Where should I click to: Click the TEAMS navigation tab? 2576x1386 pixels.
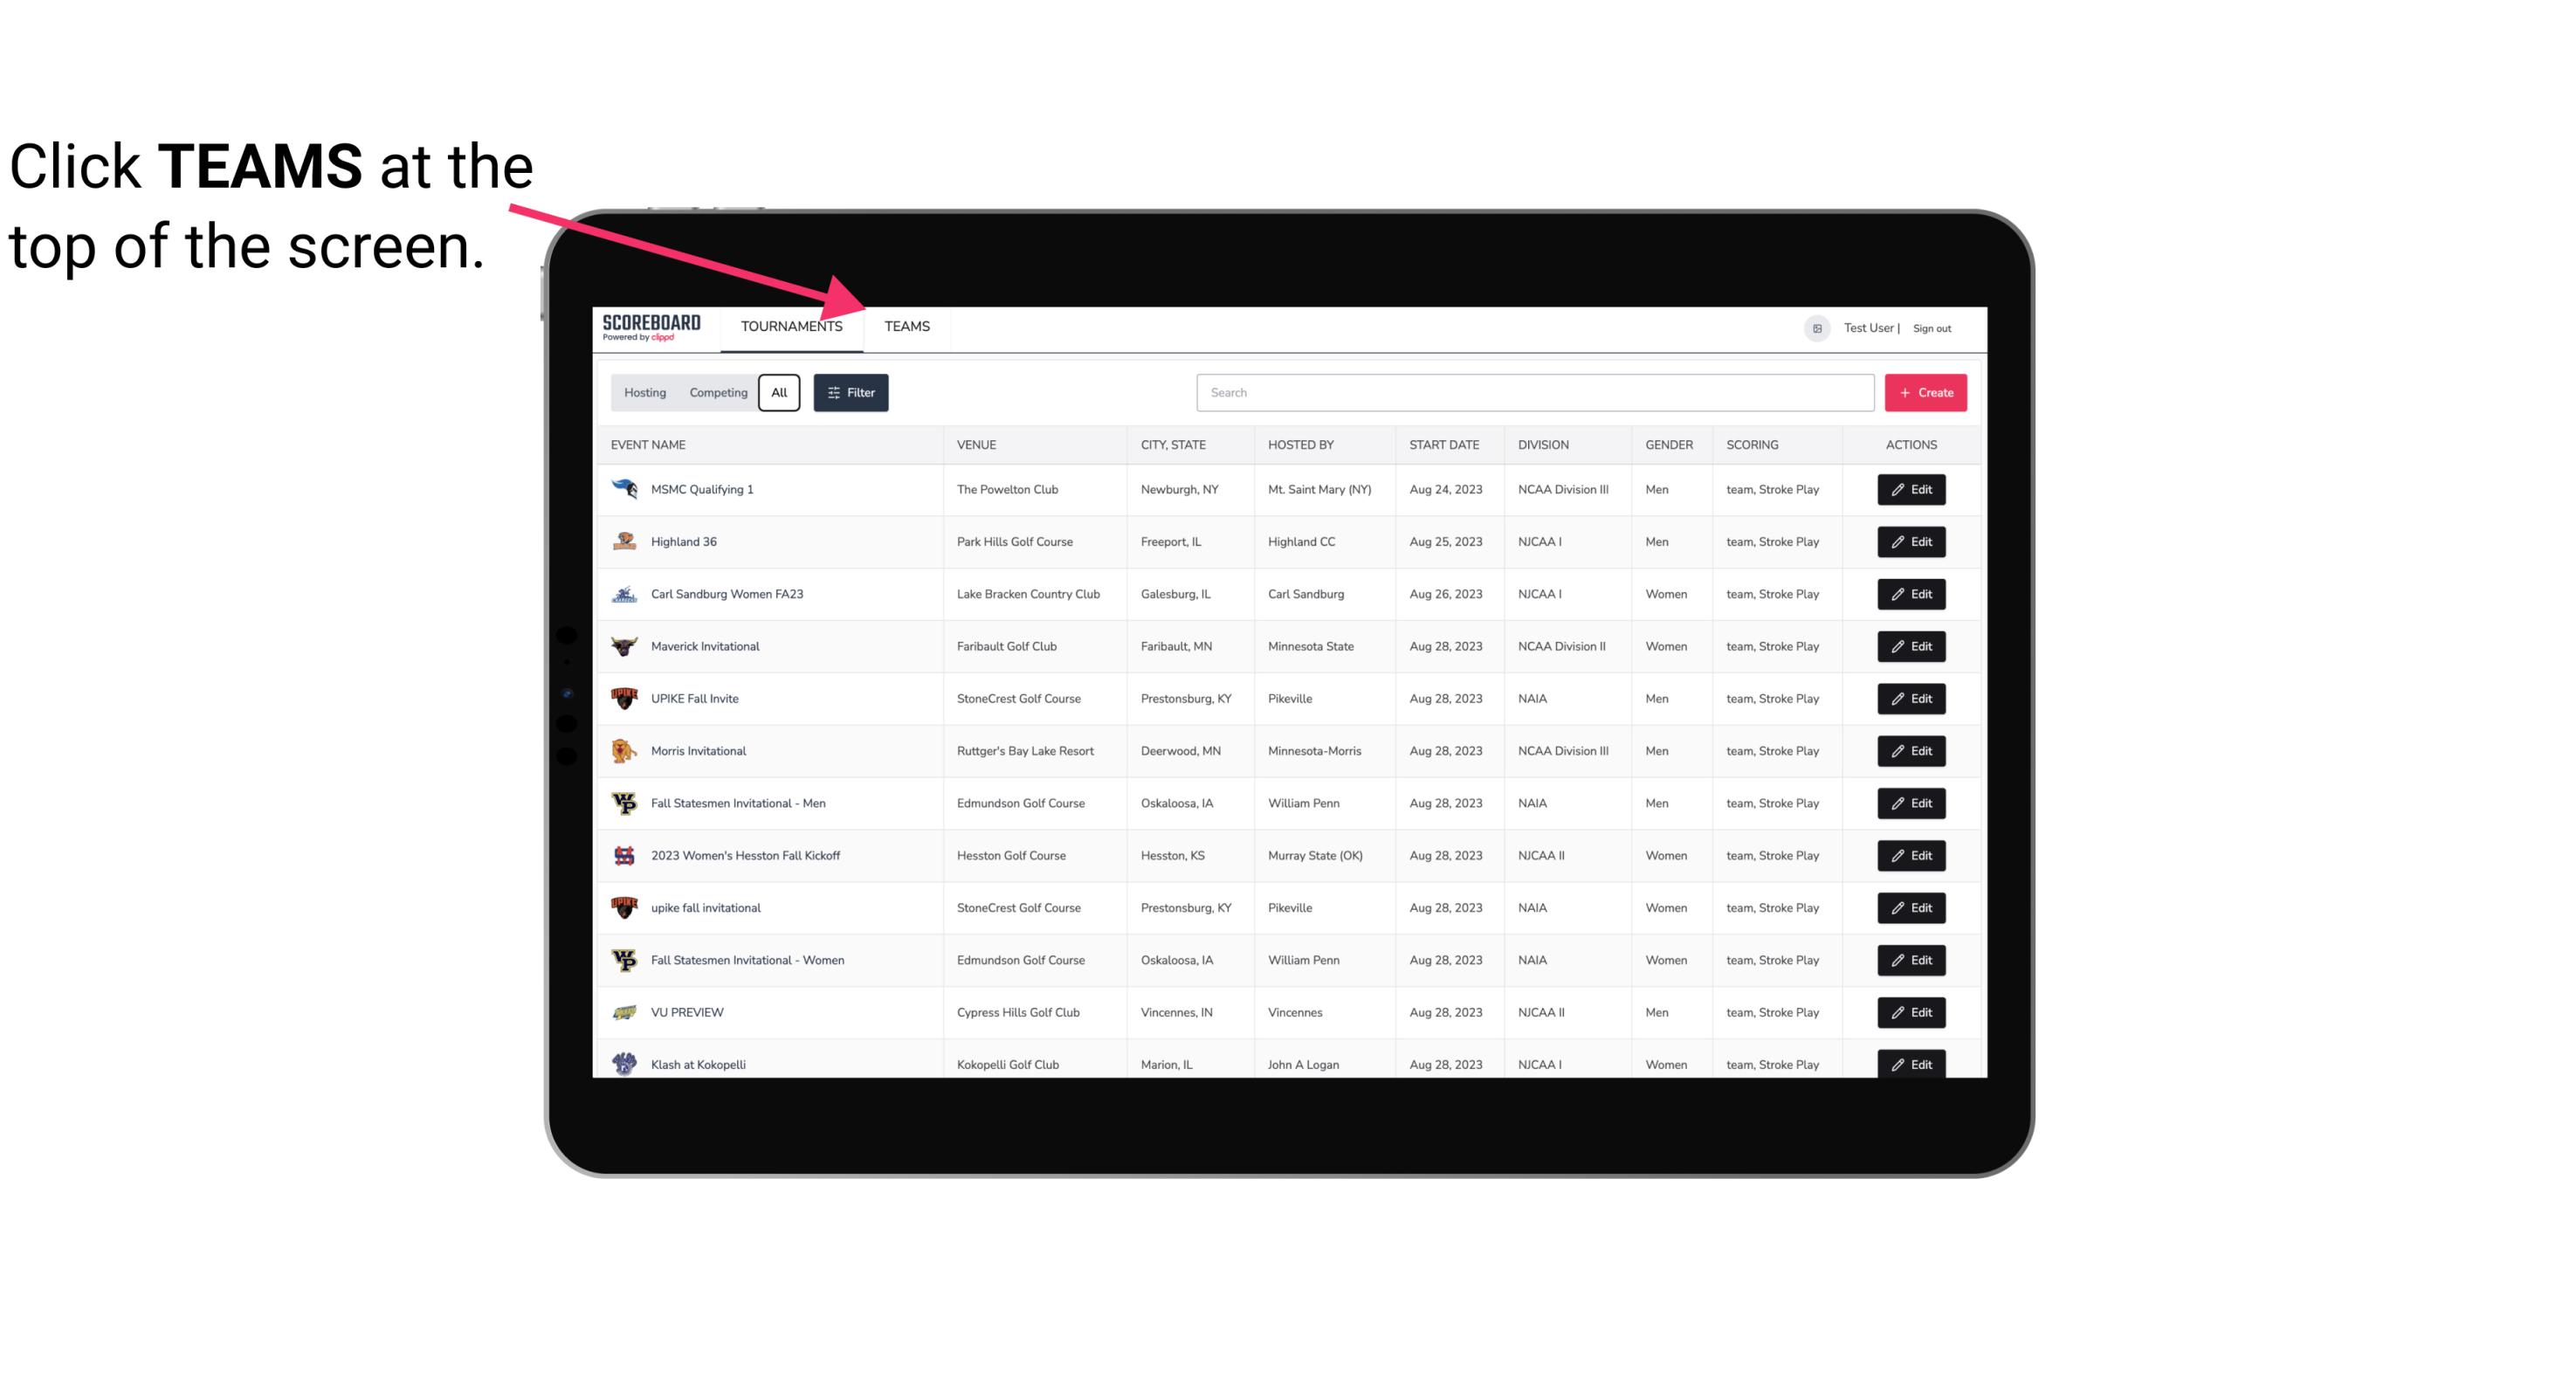[906, 326]
